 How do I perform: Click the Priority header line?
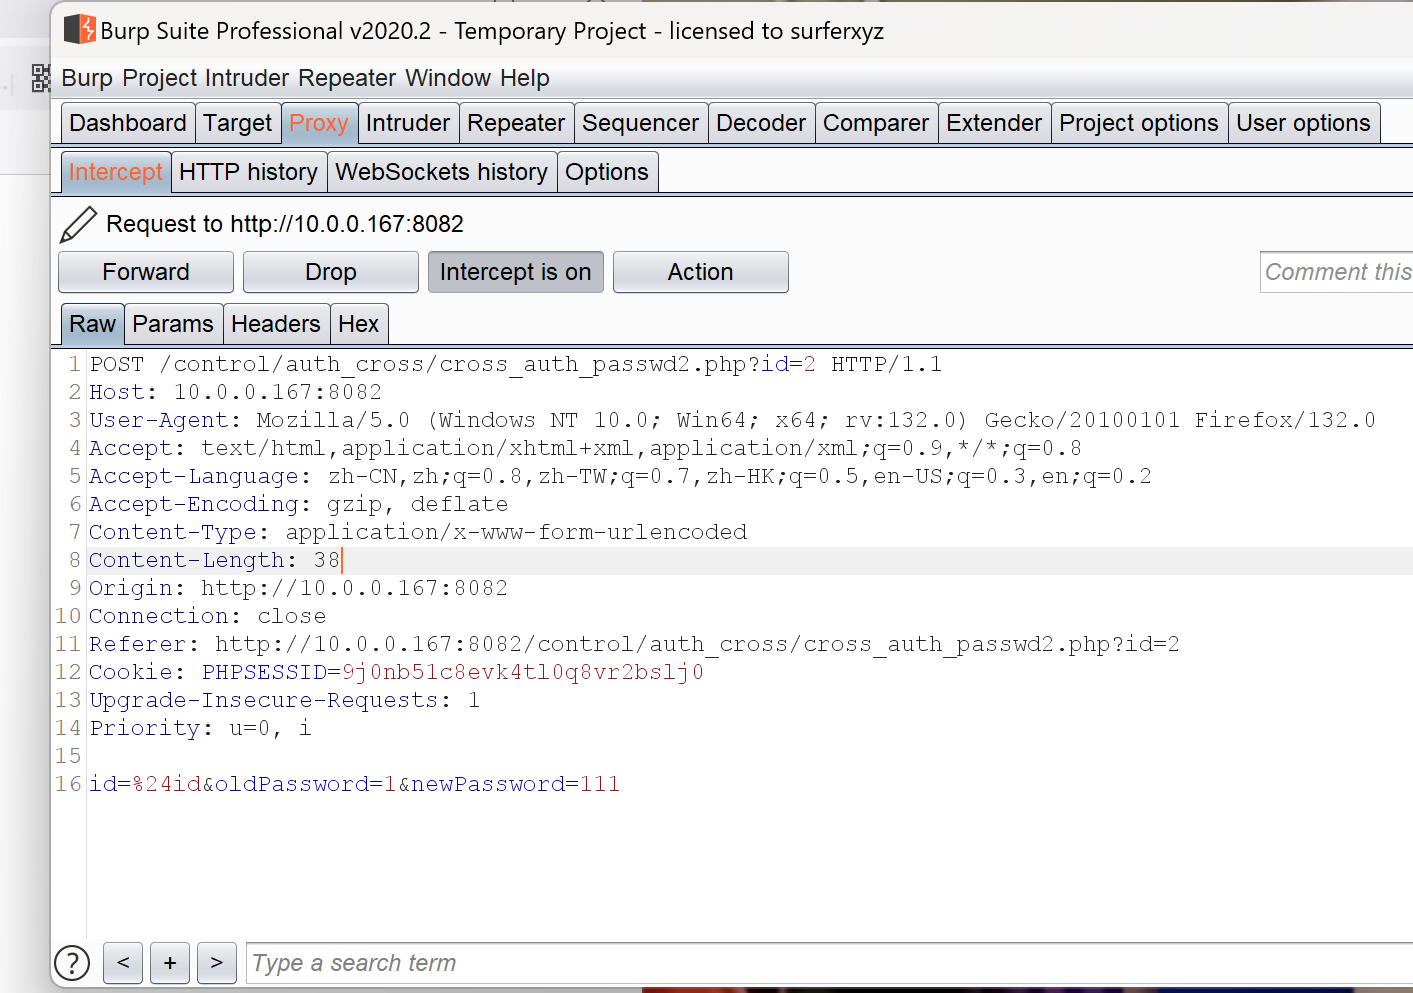click(201, 728)
